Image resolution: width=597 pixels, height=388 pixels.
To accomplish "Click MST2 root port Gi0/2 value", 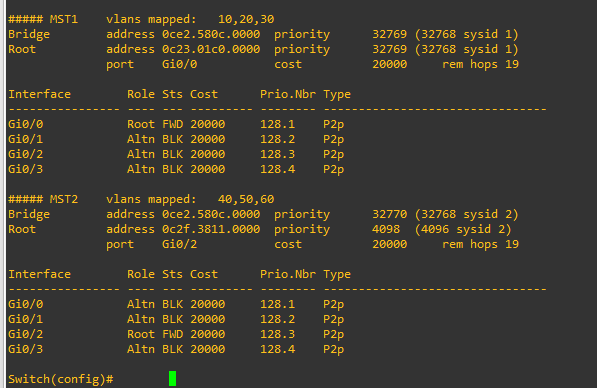I will click(180, 244).
